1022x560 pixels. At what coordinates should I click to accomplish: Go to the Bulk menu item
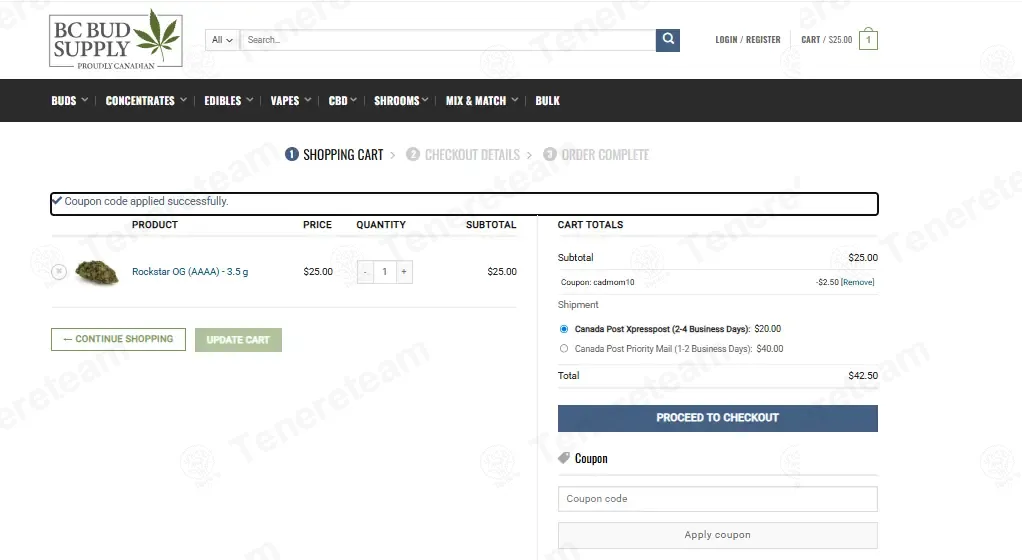(548, 100)
